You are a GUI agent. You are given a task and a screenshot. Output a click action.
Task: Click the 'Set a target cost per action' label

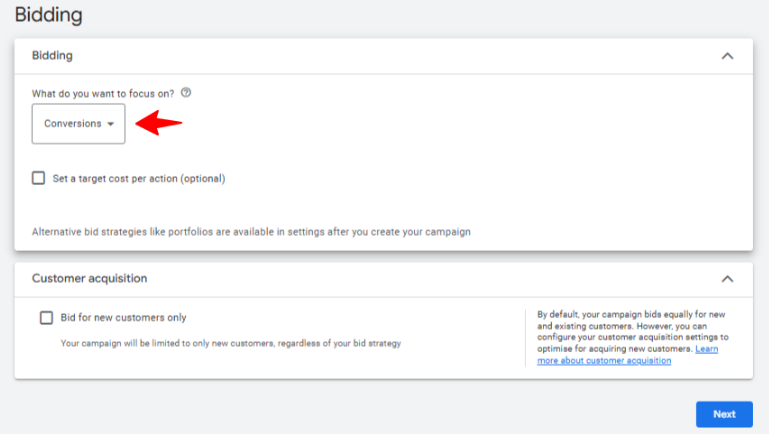[139, 179]
